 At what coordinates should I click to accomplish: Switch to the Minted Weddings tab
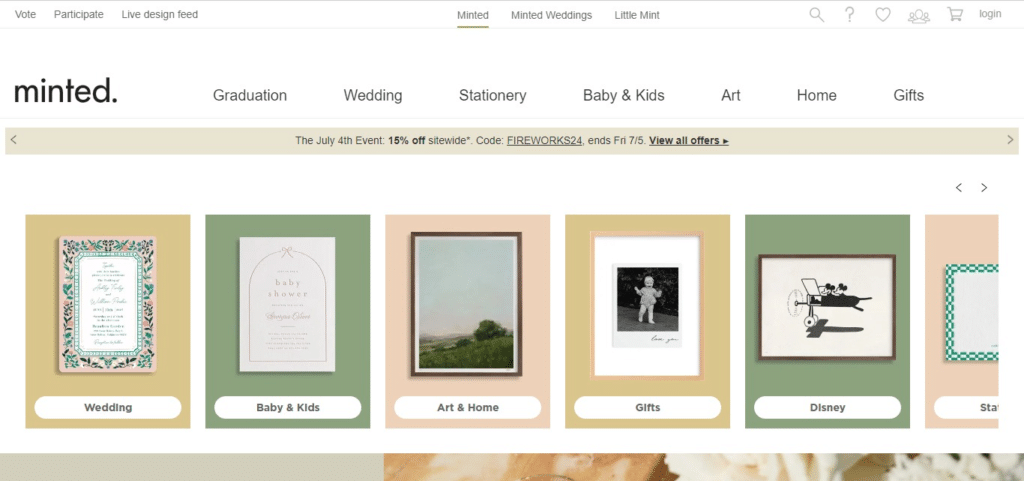pos(551,15)
